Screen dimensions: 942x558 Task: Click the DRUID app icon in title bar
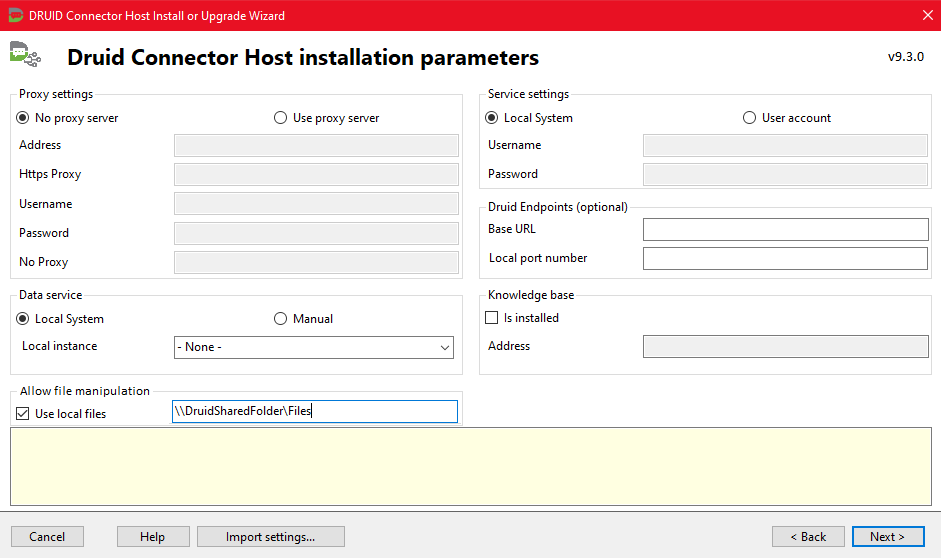click(x=16, y=15)
